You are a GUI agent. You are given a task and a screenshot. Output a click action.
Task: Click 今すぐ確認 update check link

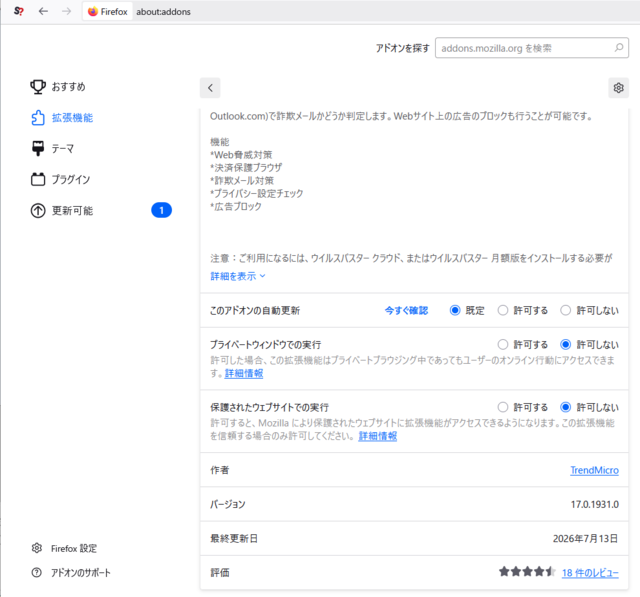coord(406,311)
